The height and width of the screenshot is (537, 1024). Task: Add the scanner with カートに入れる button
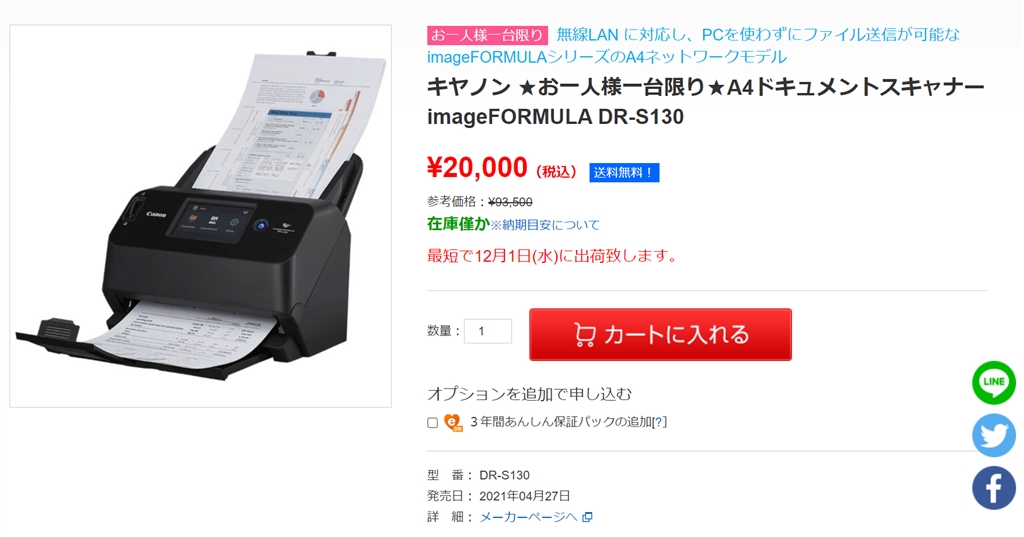click(660, 334)
